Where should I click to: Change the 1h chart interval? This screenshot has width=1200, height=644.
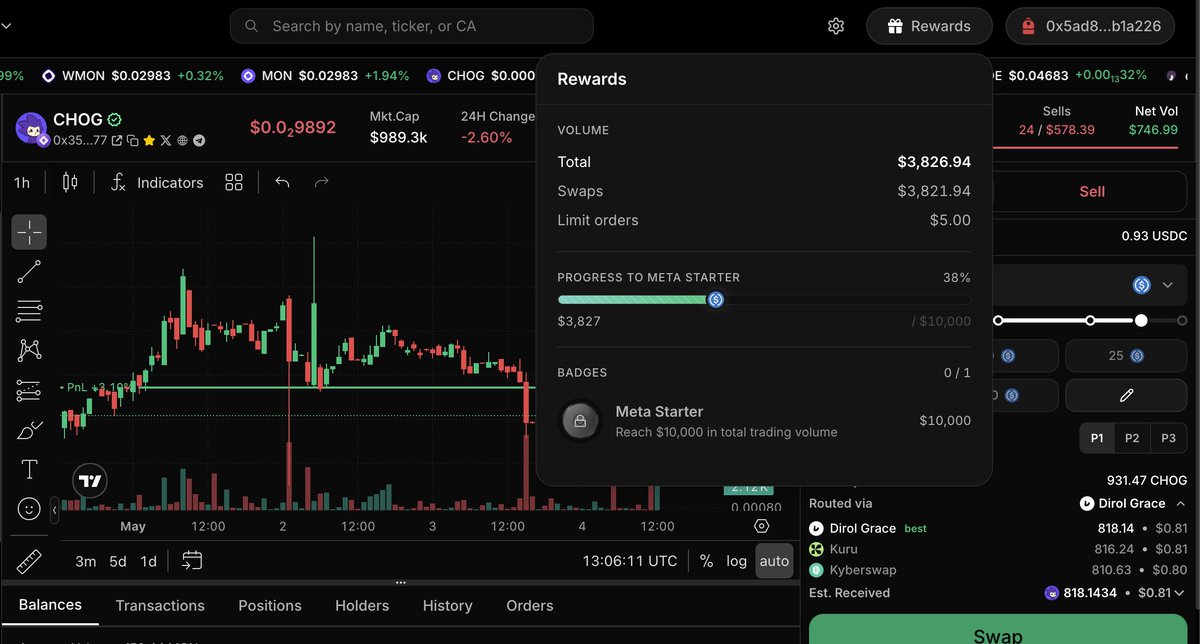[x=22, y=182]
